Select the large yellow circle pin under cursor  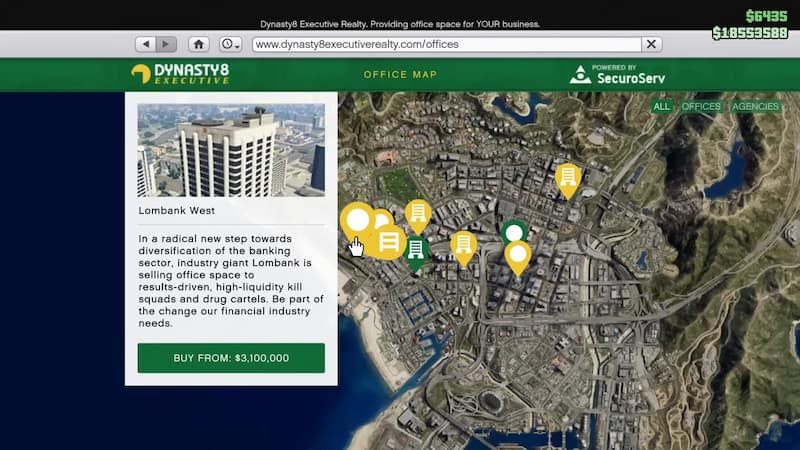pos(357,220)
